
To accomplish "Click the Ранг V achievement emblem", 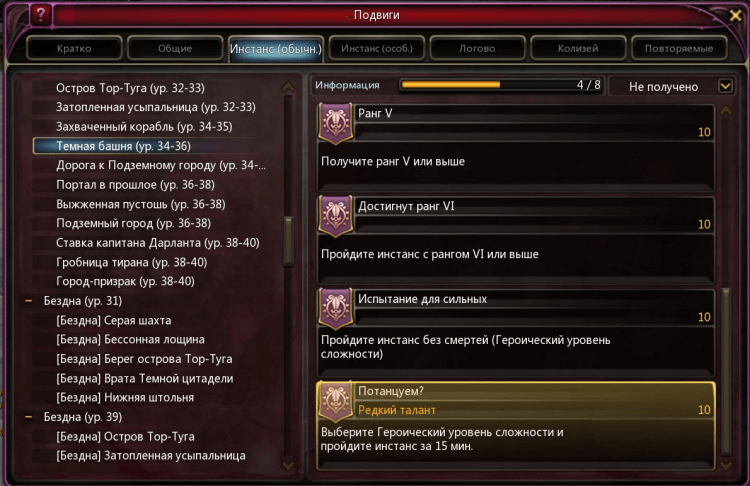I will click(336, 123).
